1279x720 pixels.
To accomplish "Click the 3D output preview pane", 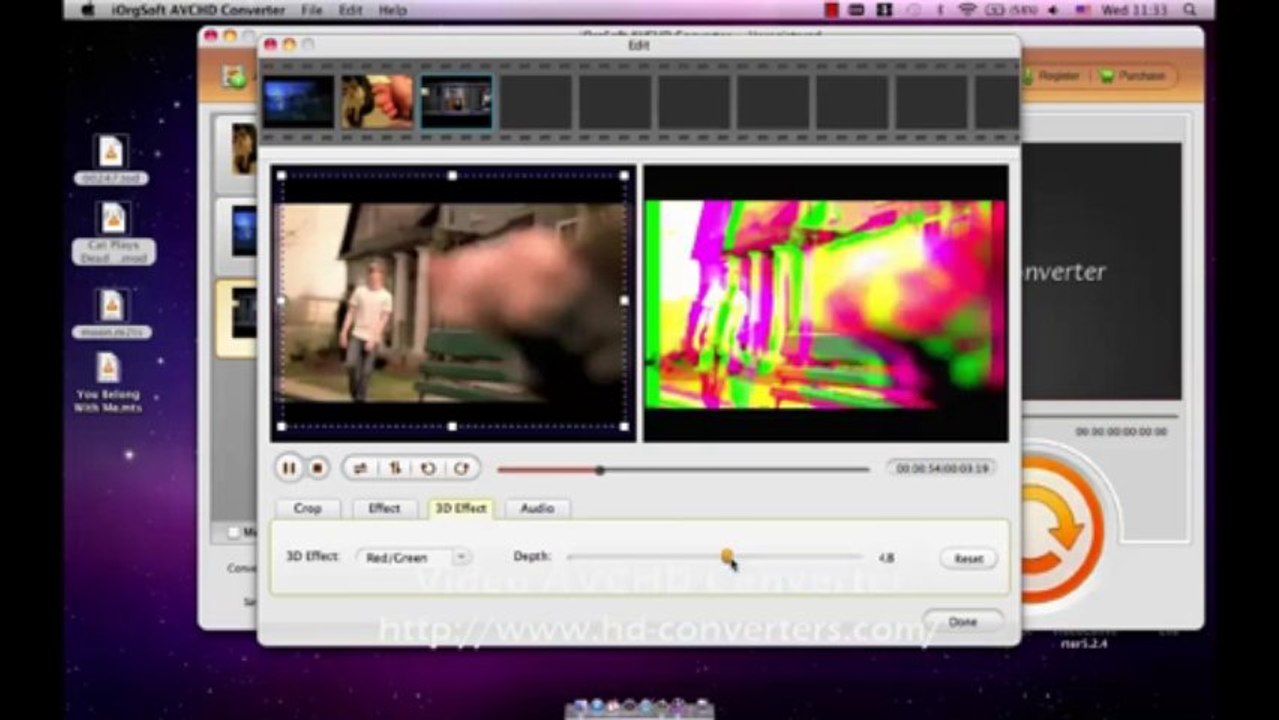I will click(826, 303).
